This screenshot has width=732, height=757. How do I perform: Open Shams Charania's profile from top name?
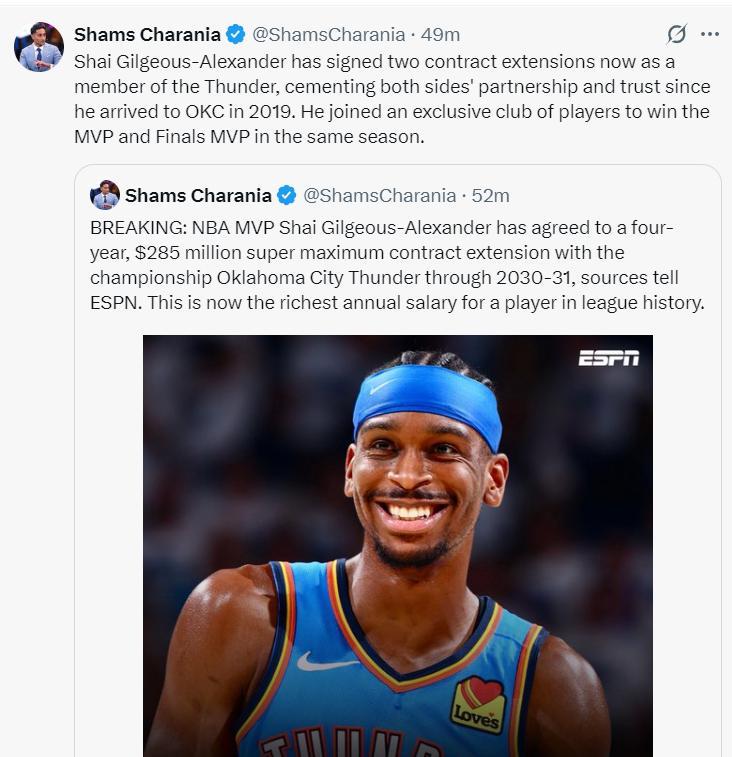[x=147, y=35]
